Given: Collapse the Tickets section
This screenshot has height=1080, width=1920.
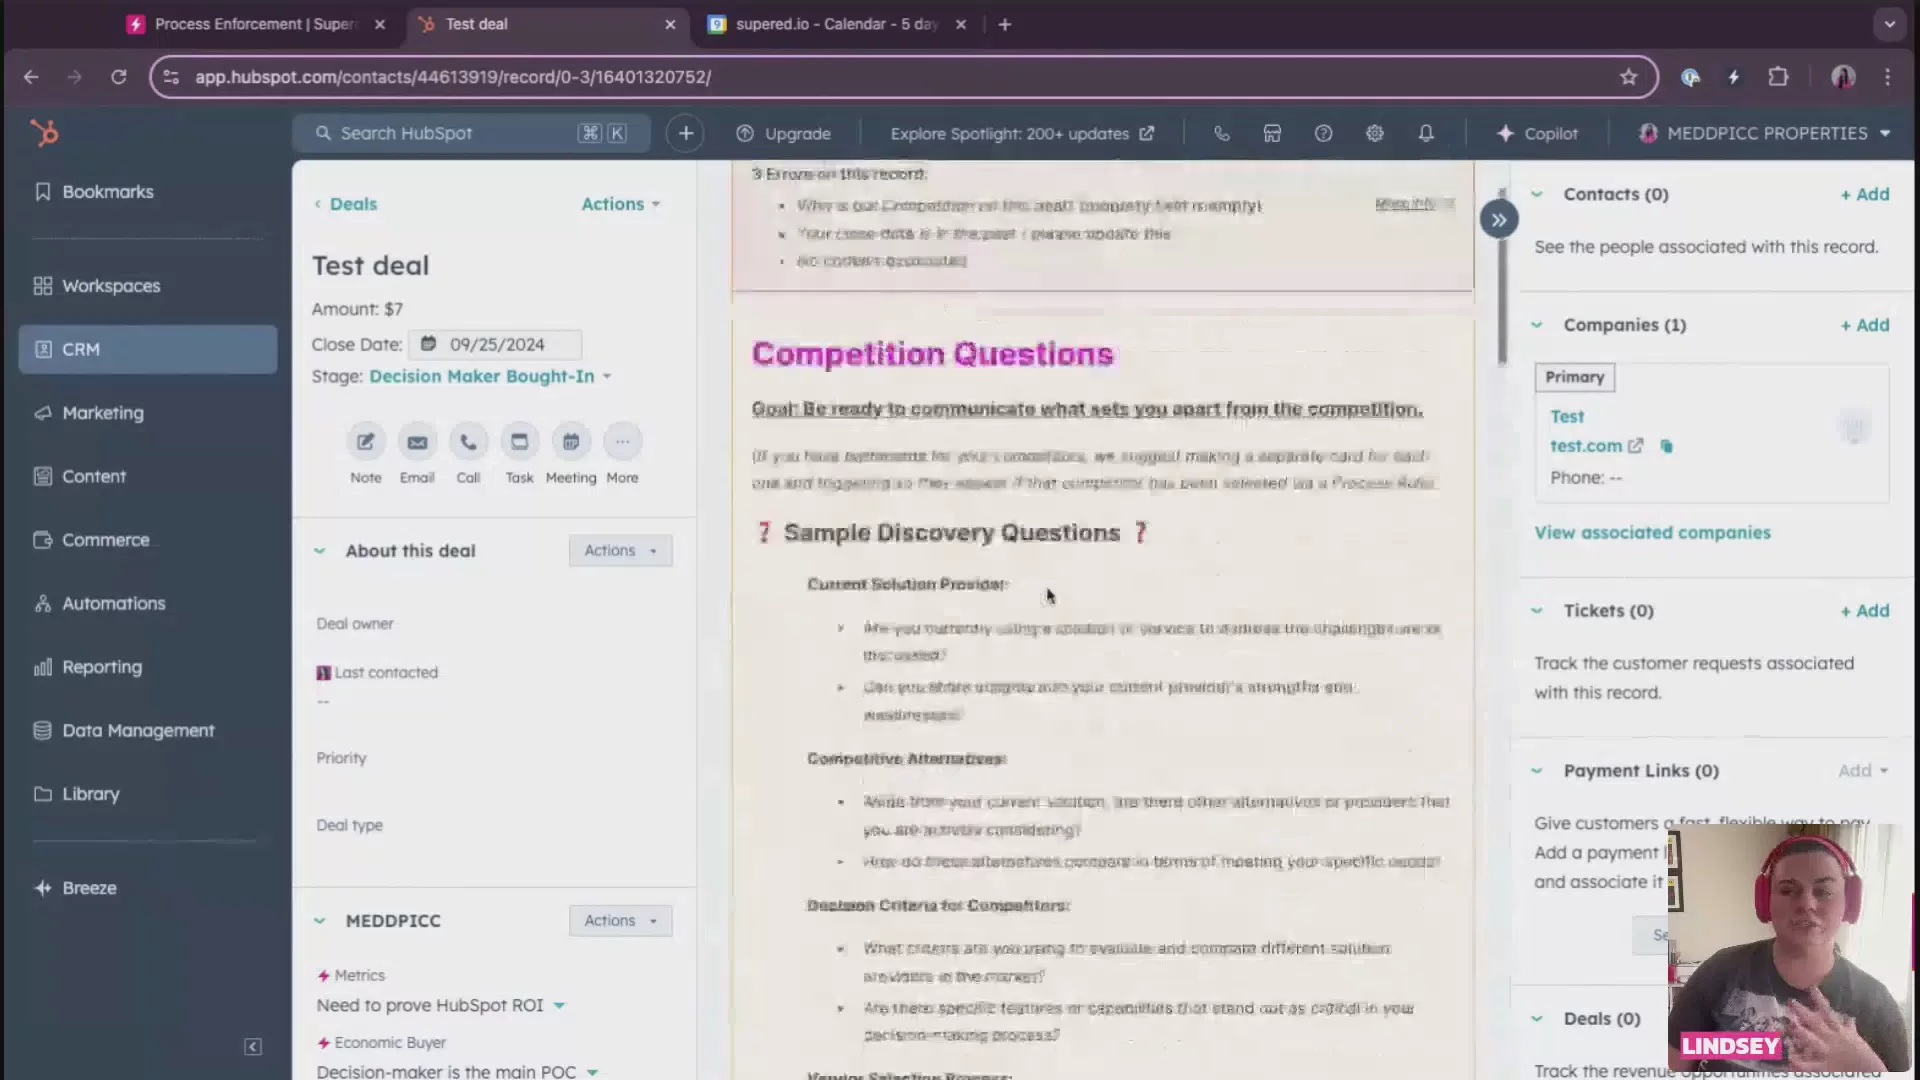Looking at the screenshot, I should [1537, 611].
